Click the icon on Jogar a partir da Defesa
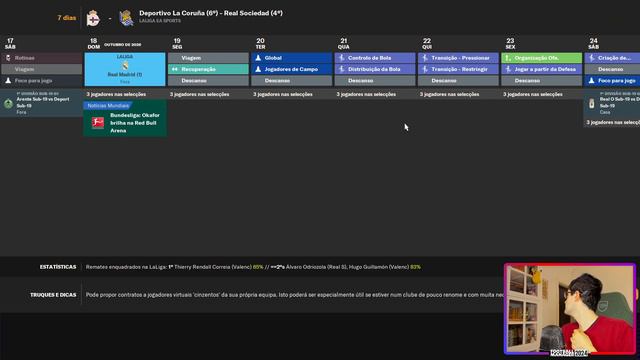The height and width of the screenshot is (360, 640). click(x=508, y=69)
